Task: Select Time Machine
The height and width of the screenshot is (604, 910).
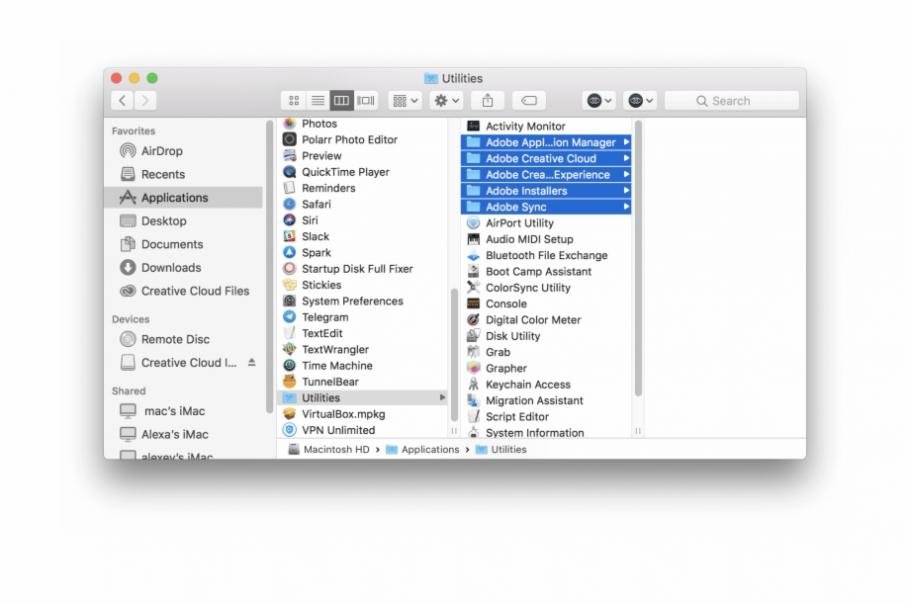Action: (364, 366)
